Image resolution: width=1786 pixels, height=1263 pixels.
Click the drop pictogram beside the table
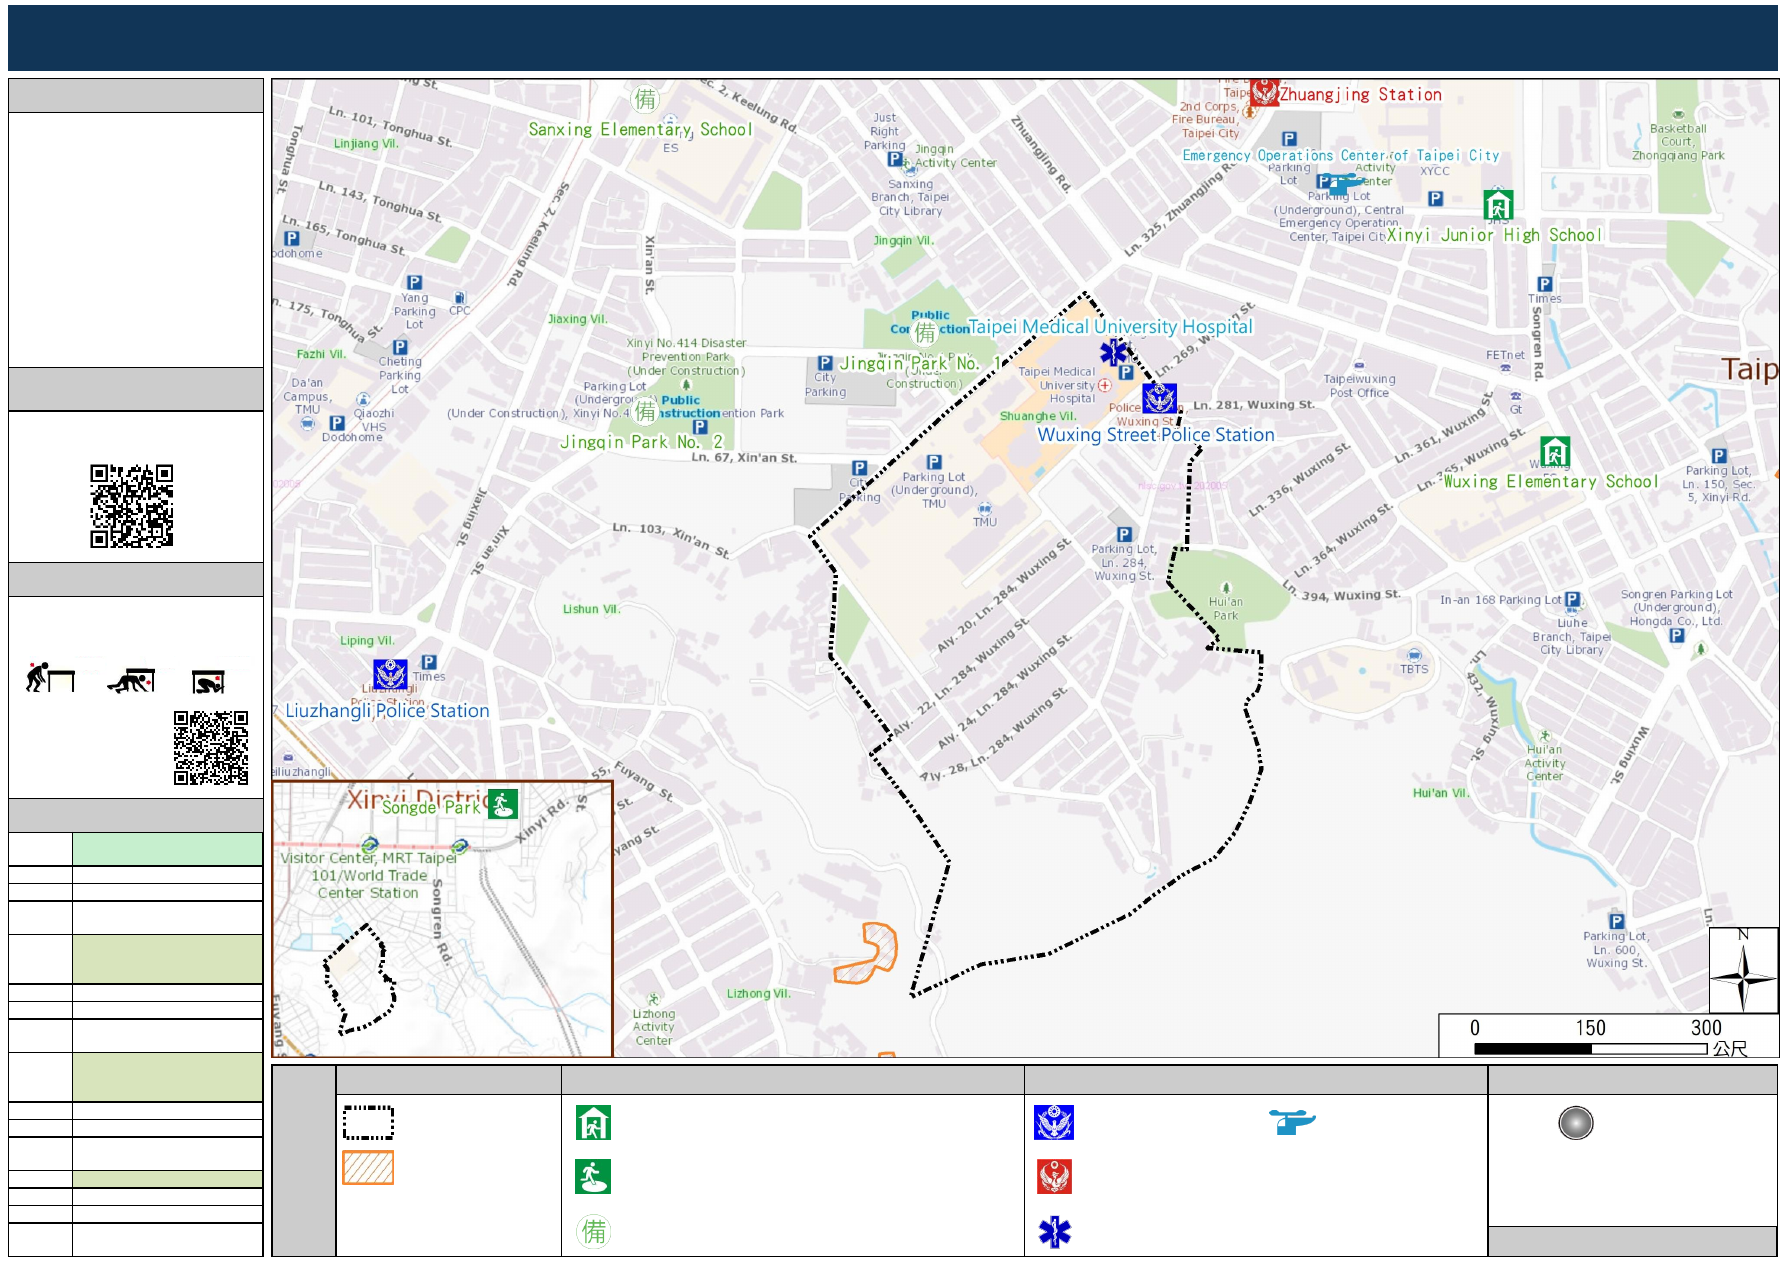point(50,677)
